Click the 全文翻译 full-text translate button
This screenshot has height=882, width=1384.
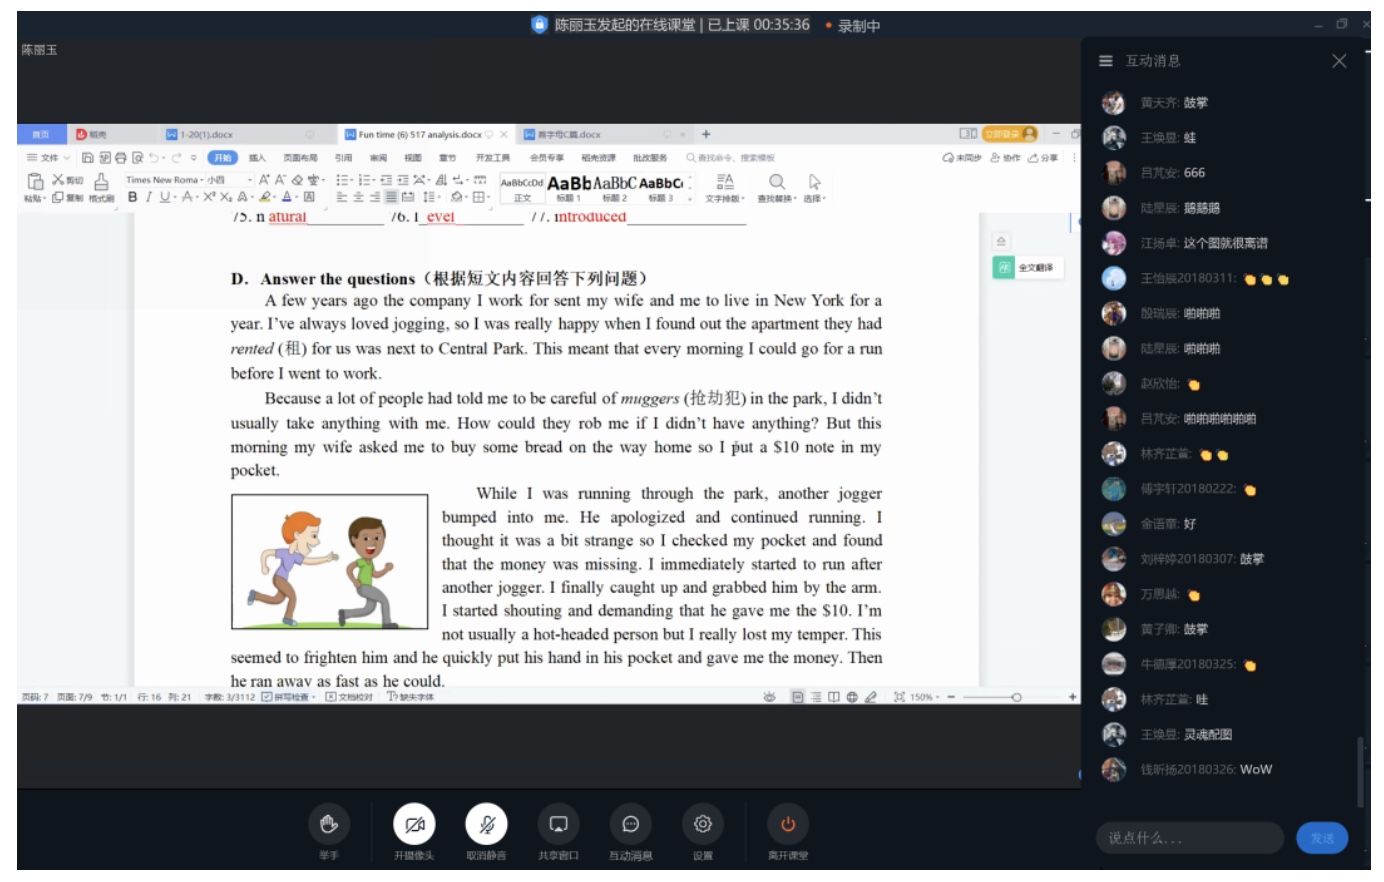click(x=1026, y=268)
